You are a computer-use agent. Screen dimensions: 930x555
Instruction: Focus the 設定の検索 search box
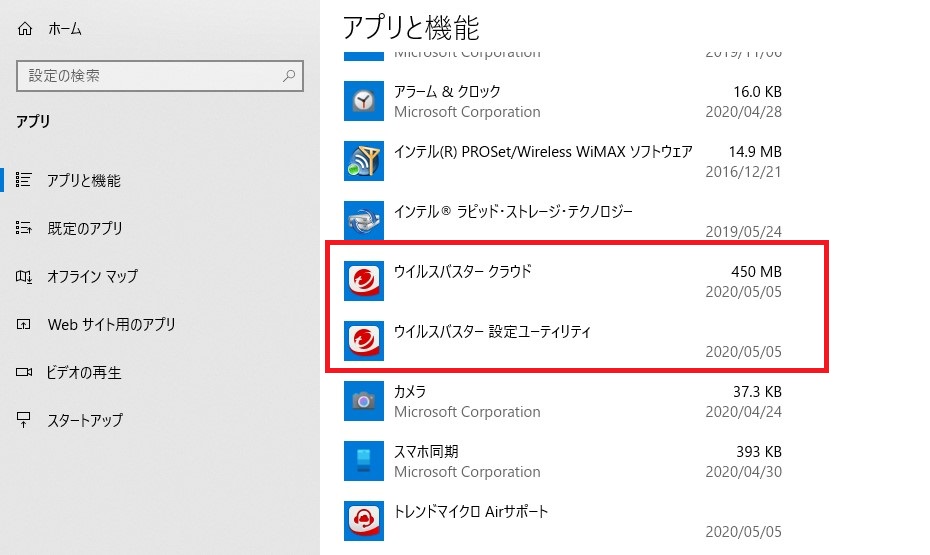click(x=160, y=76)
